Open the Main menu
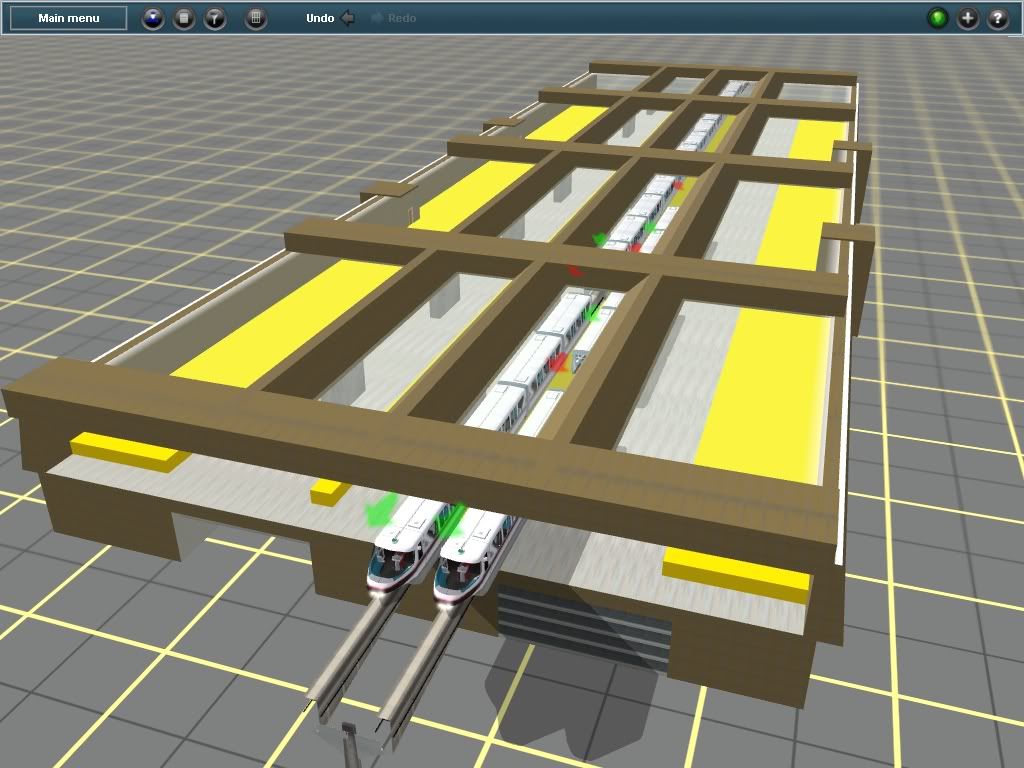This screenshot has height=768, width=1024. (69, 18)
